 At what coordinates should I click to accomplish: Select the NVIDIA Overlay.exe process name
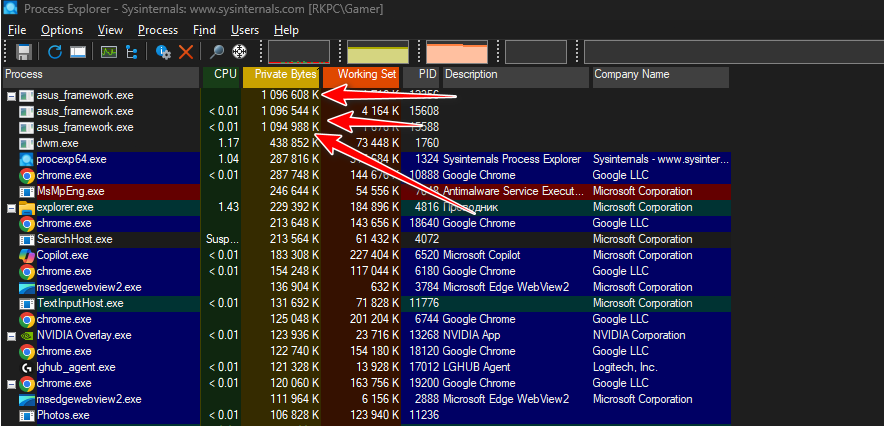84,335
